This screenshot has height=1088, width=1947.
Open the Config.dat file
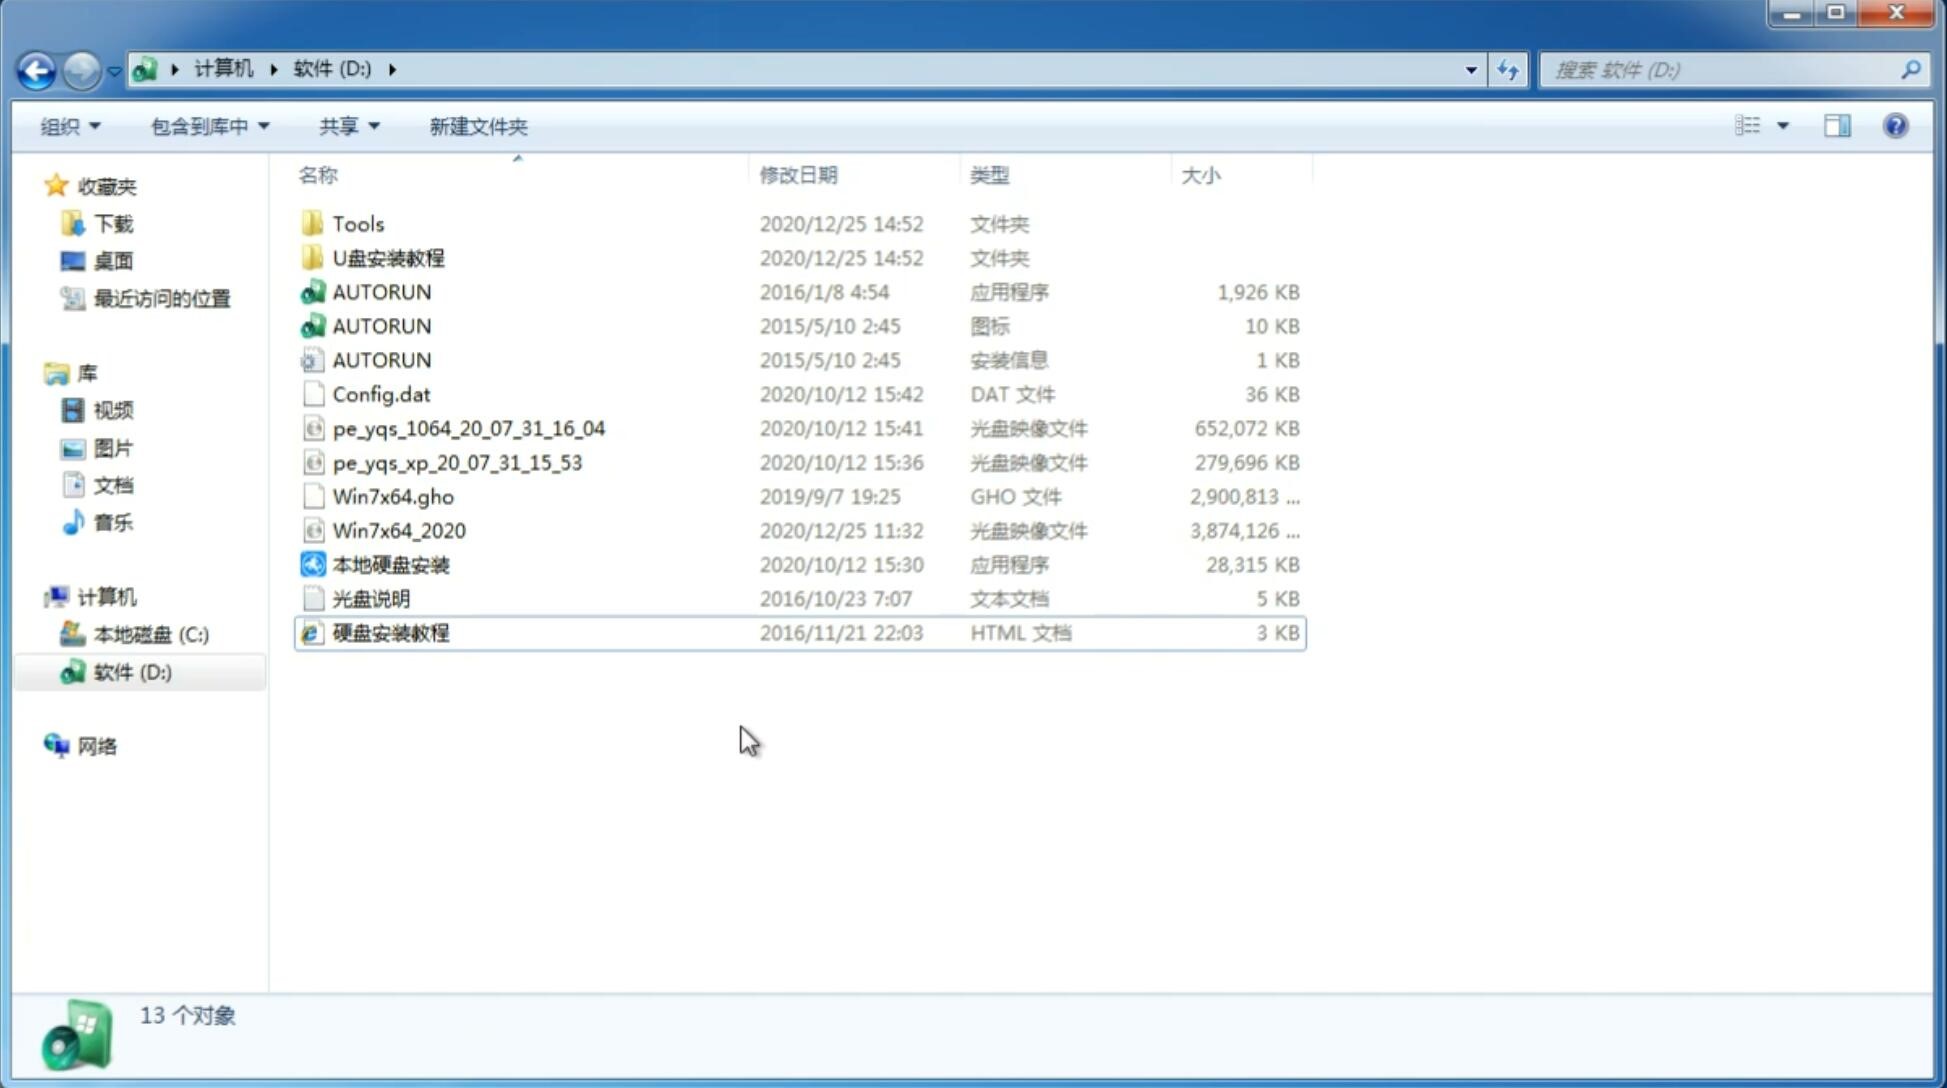pyautogui.click(x=381, y=393)
